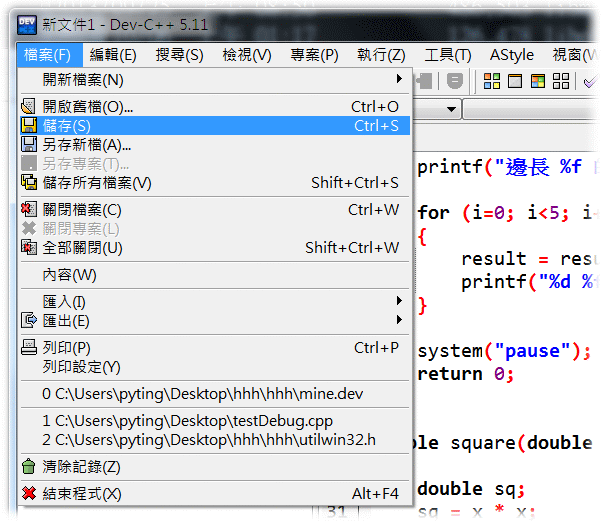Open the 專案(P) menu
Viewport: 601px width, 521px height.
coord(314,55)
